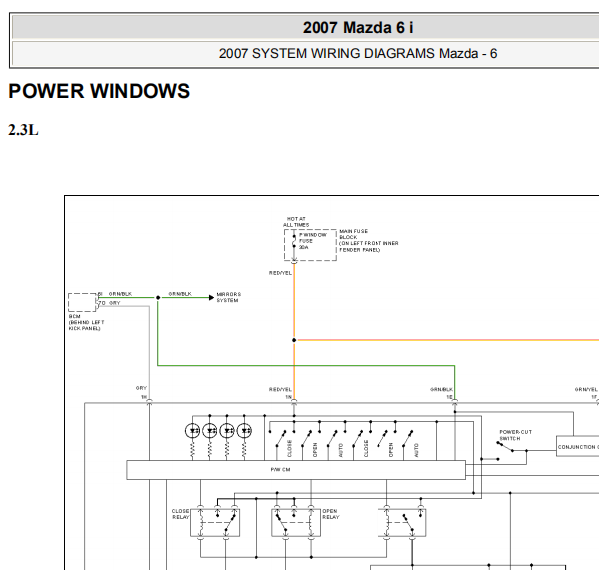This screenshot has height=570, width=599.
Task: Click the 'POWER WINDOWS' heading
Action: pyautogui.click(x=99, y=91)
